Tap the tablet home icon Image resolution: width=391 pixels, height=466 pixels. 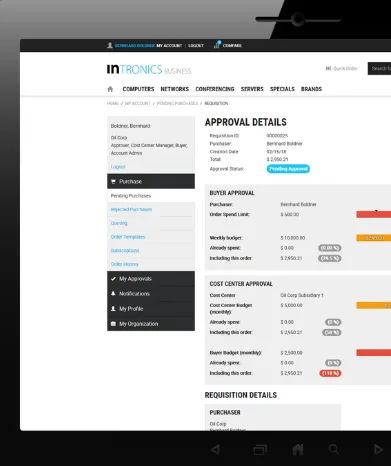click(298, 450)
